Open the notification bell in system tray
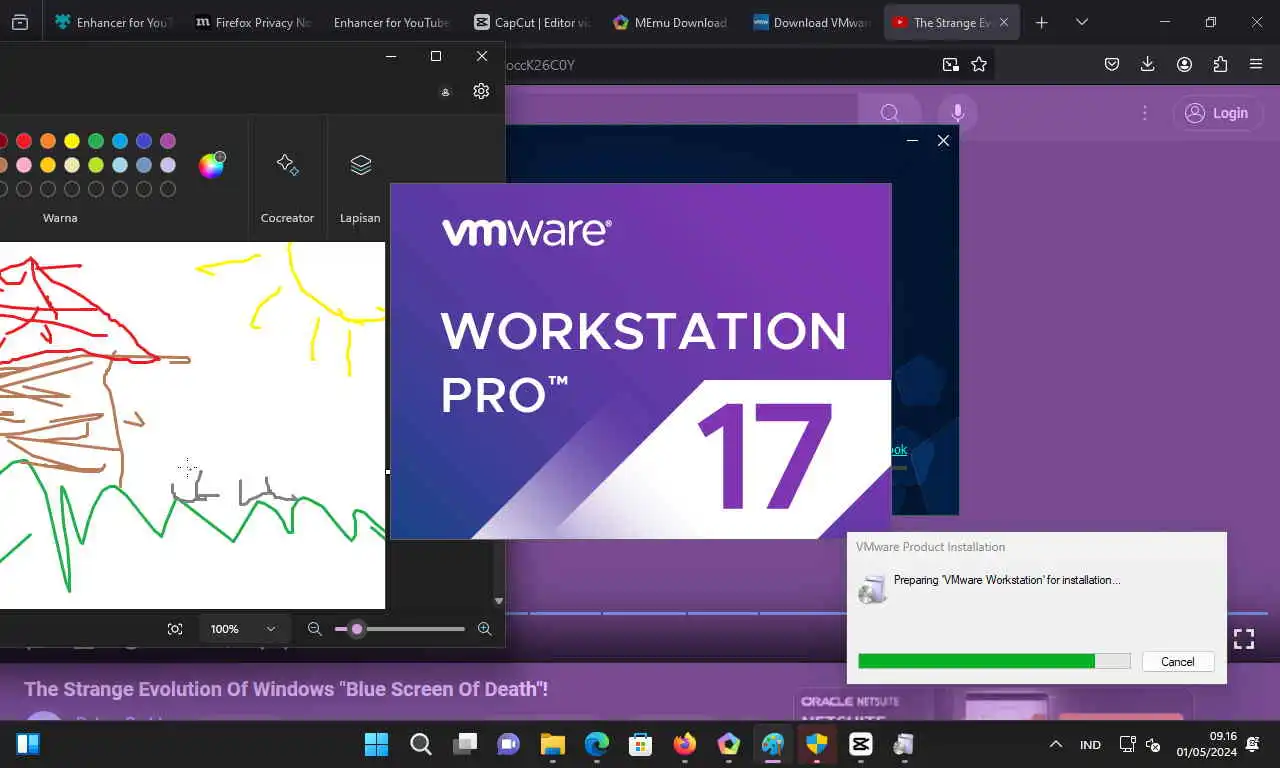This screenshot has height=768, width=1280. point(1254,745)
